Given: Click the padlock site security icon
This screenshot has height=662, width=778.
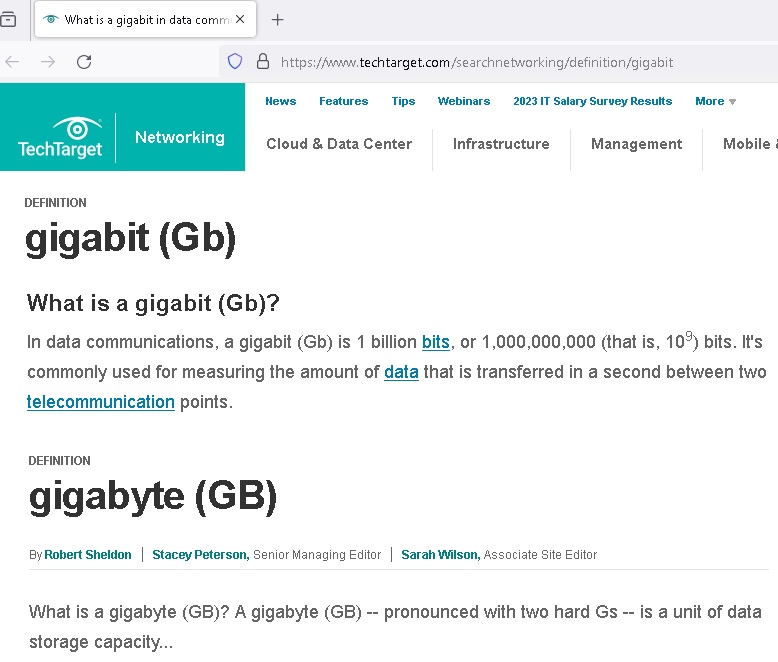Looking at the screenshot, I should pos(263,62).
